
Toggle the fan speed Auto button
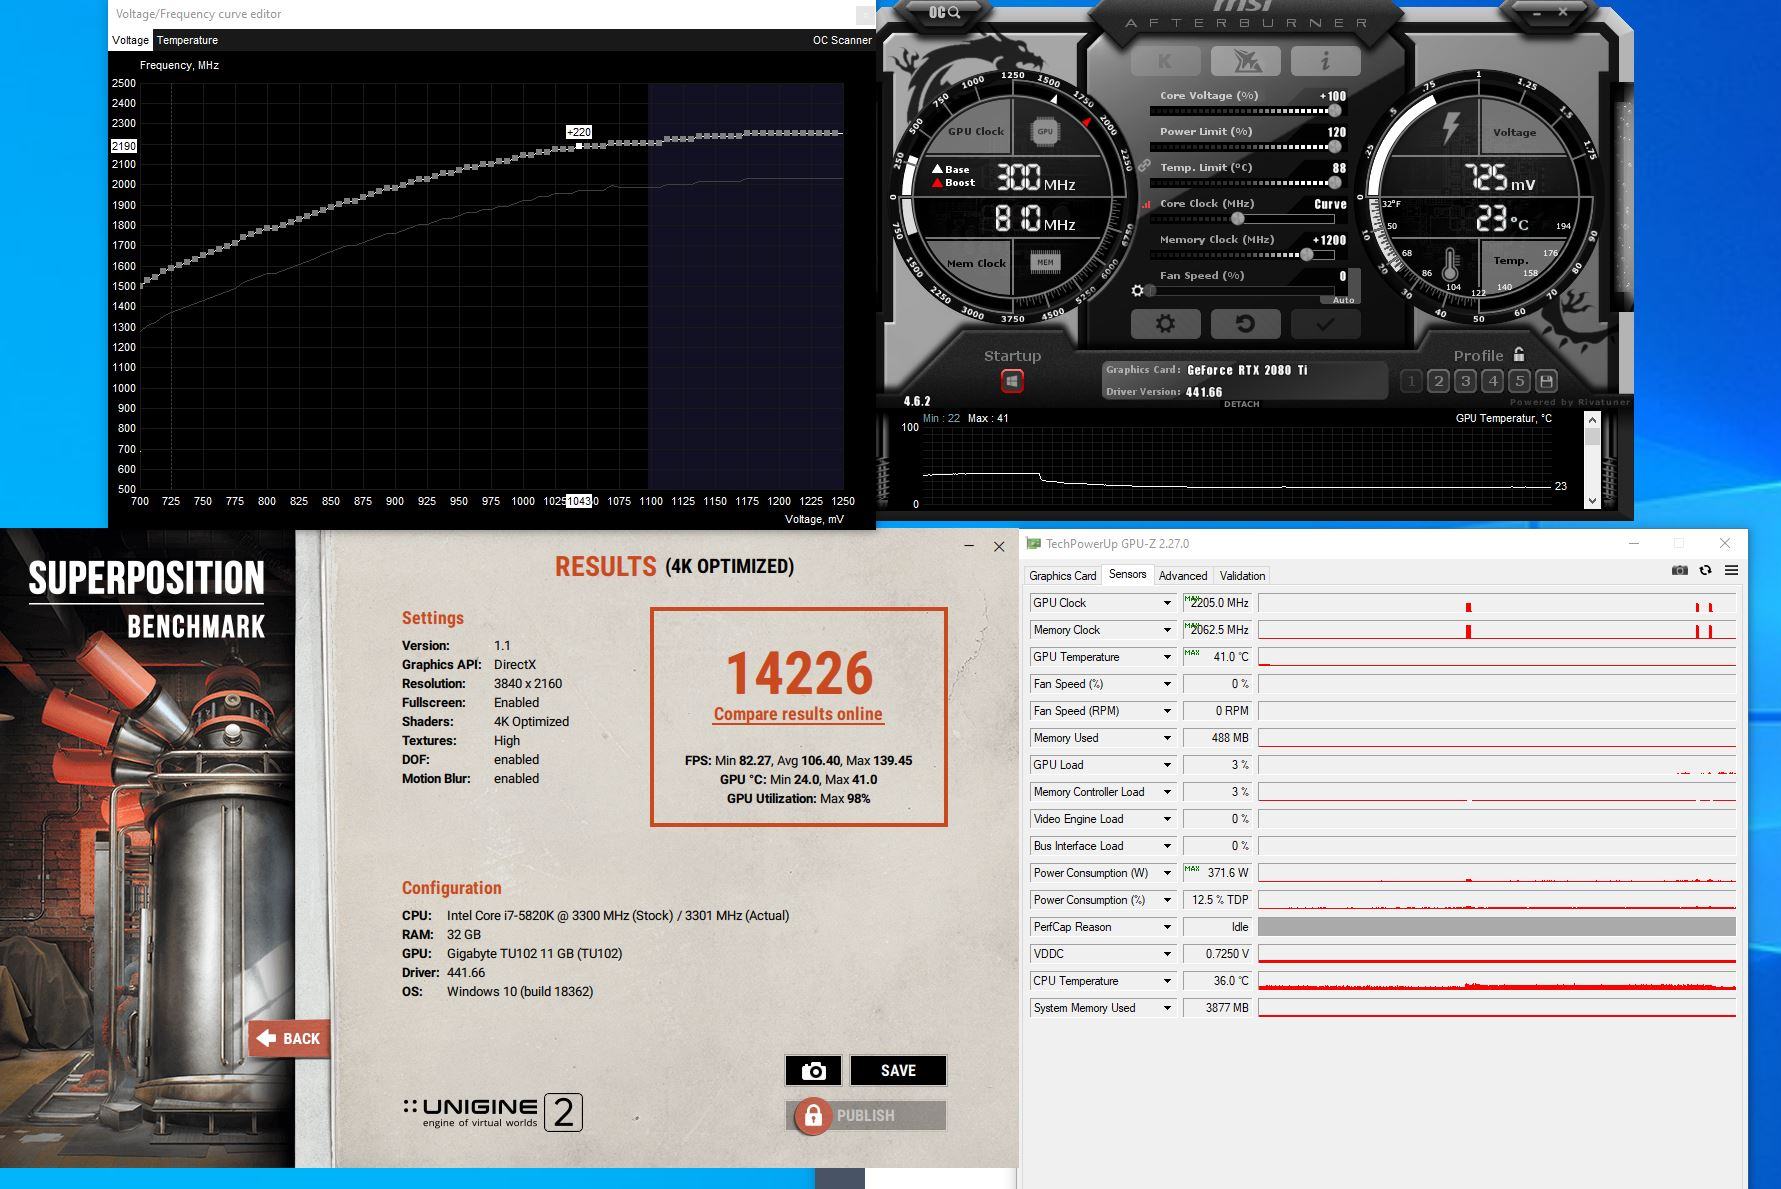(x=1342, y=300)
